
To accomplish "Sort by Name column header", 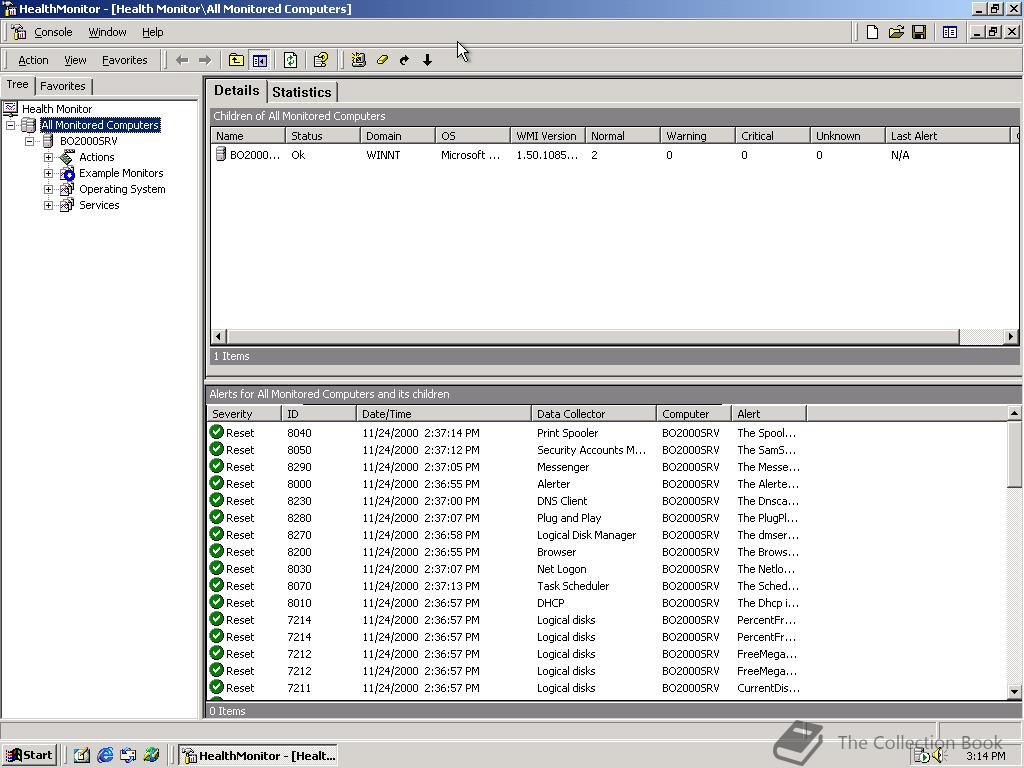I will [x=248, y=136].
